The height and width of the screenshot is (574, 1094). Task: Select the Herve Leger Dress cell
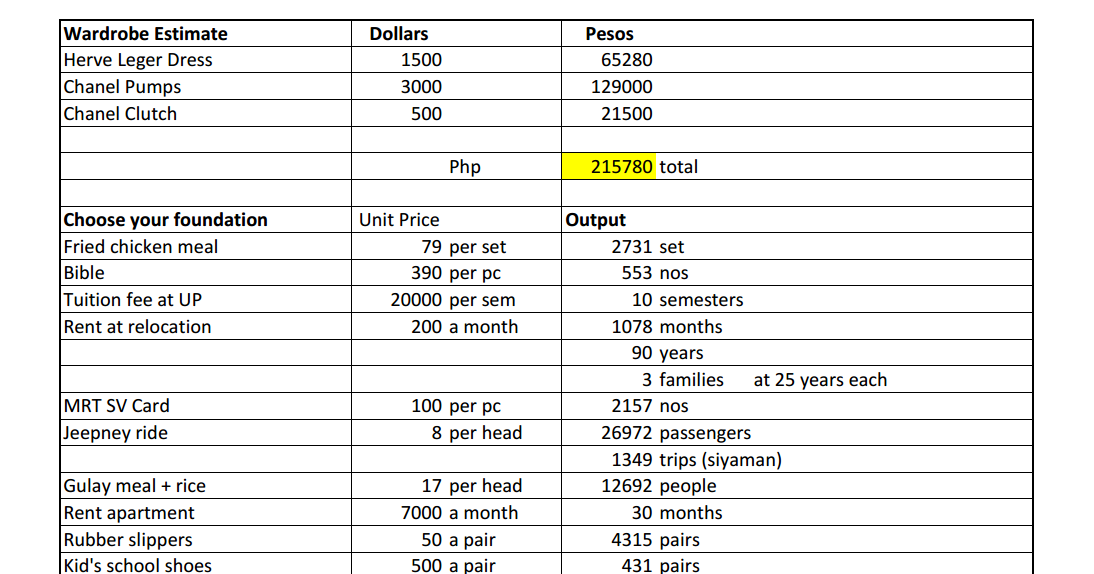tap(206, 60)
